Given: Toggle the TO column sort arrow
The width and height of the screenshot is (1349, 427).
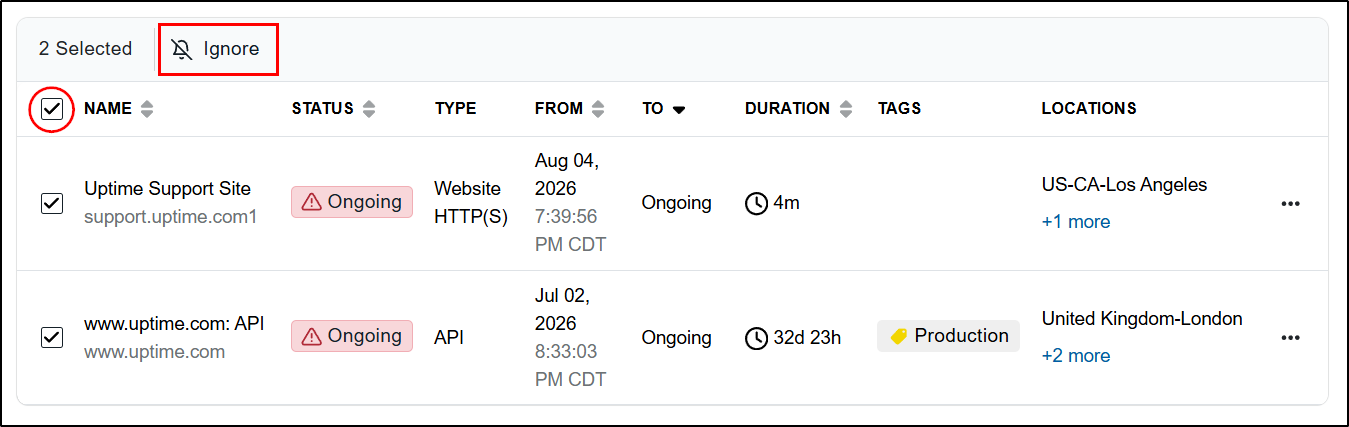Looking at the screenshot, I should [679, 110].
